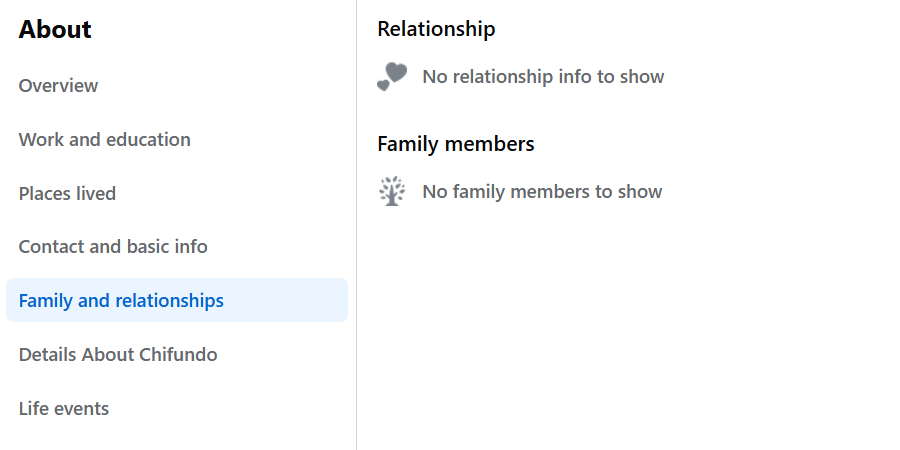Click "No relationship info to show" text
Viewport: 900px width, 450px height.
click(543, 77)
